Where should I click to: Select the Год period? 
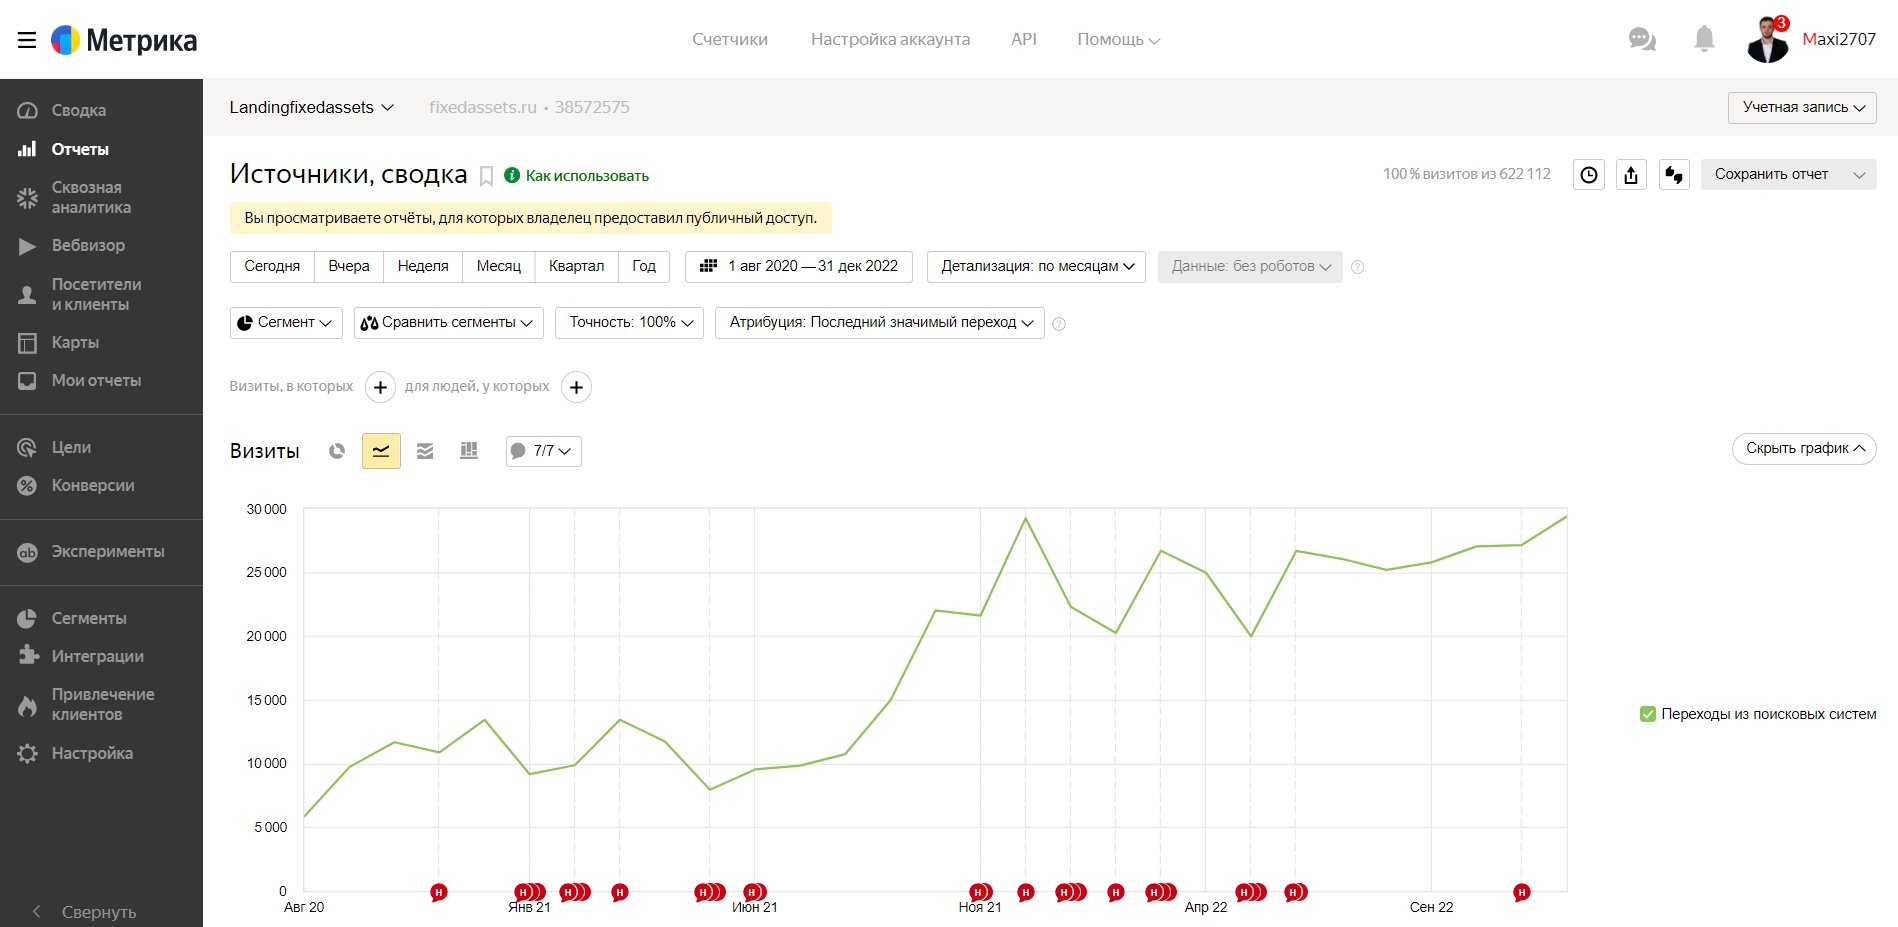tap(644, 266)
